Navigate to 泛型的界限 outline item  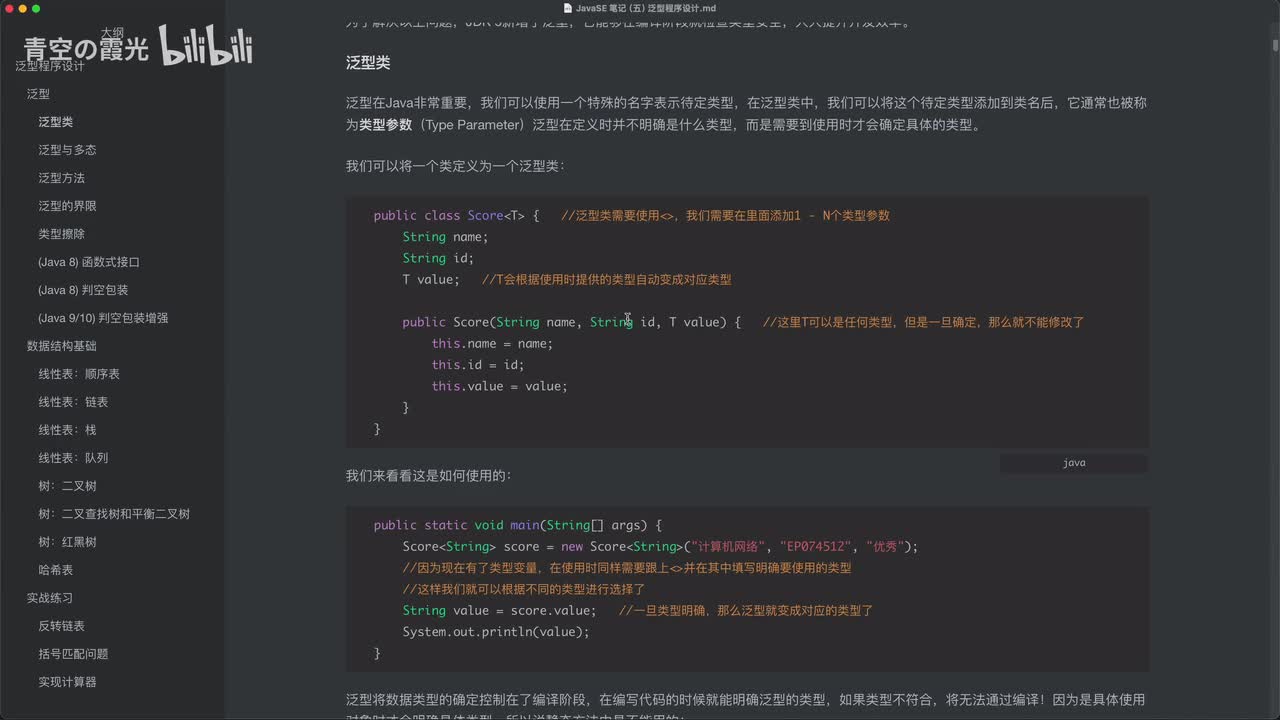(67, 206)
